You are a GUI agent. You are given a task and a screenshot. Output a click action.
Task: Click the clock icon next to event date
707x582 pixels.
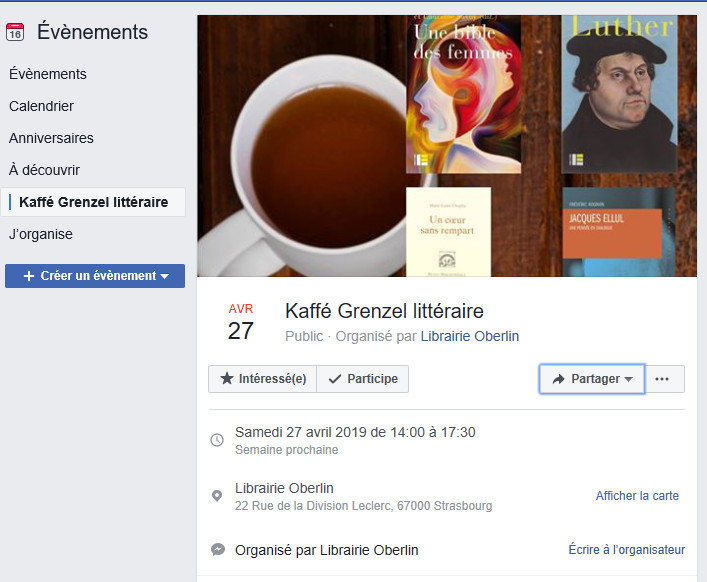point(217,440)
